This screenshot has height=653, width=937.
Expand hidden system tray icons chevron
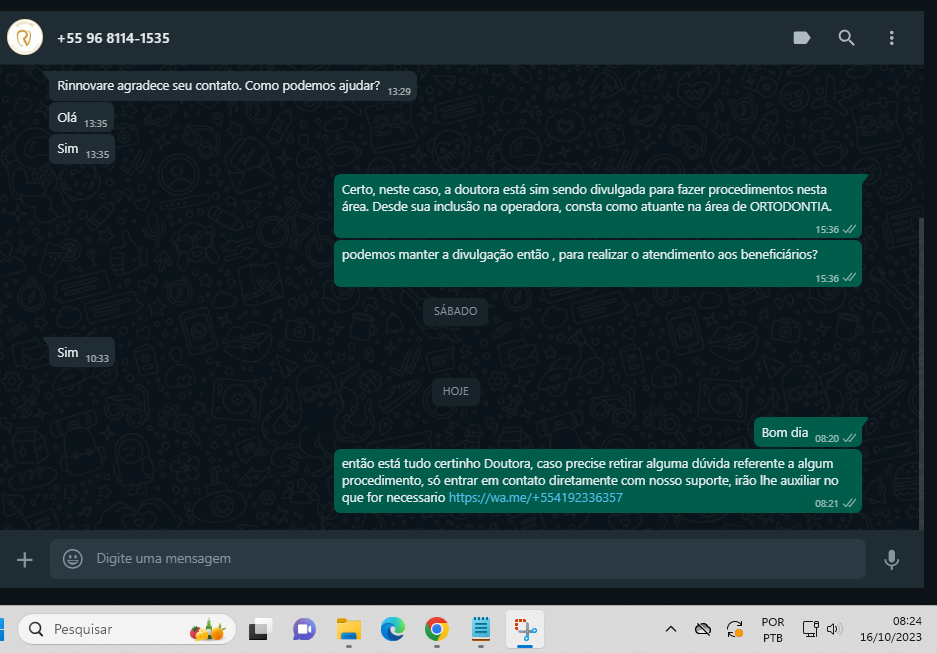671,629
